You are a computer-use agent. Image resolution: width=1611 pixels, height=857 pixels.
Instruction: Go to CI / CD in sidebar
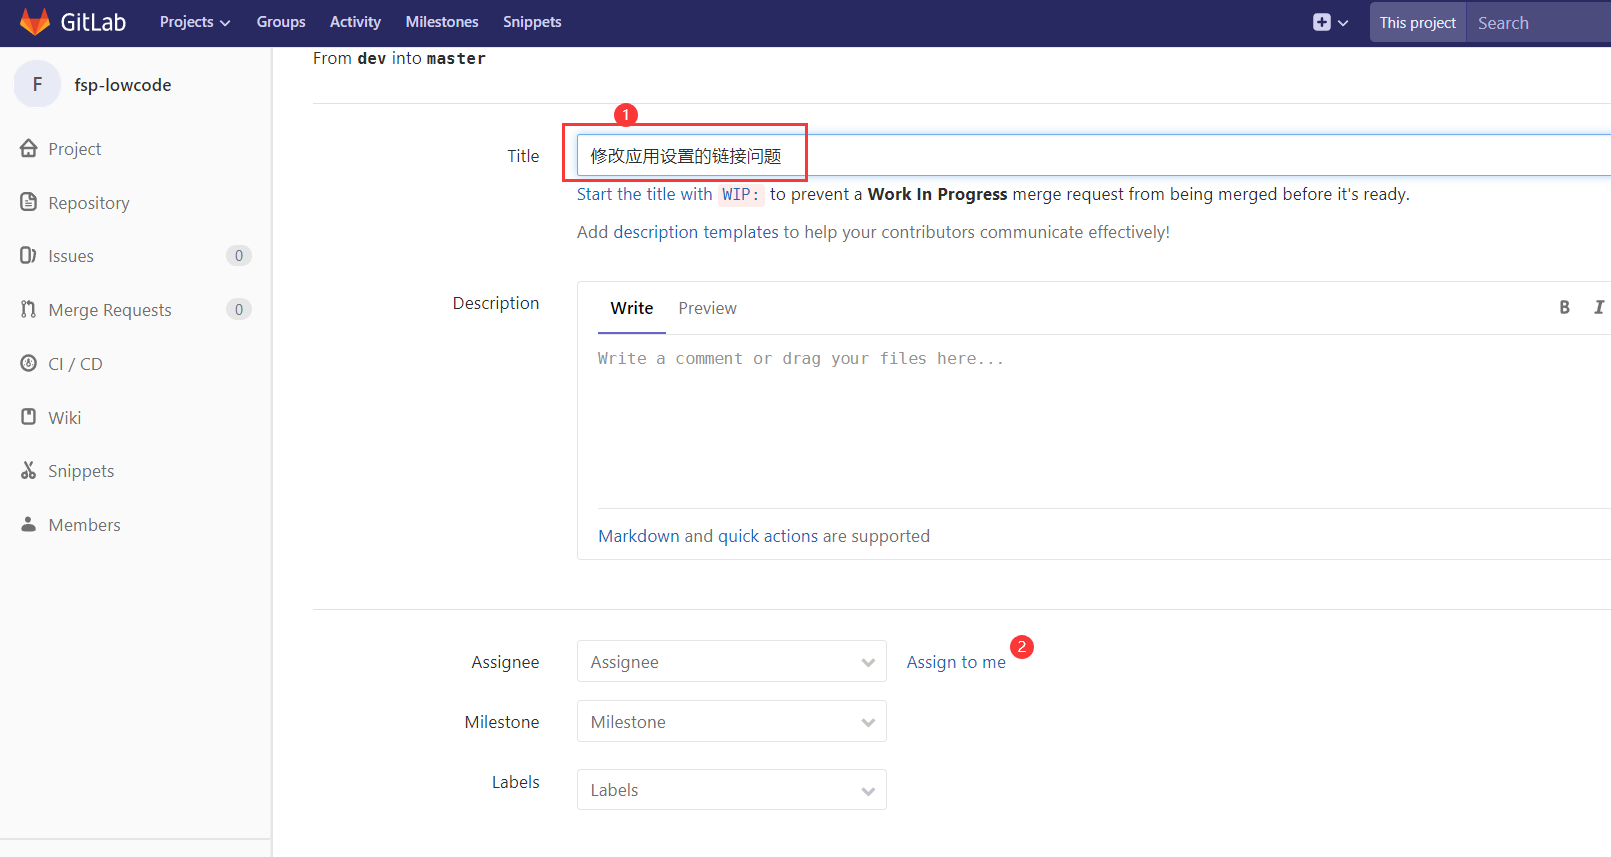[75, 363]
